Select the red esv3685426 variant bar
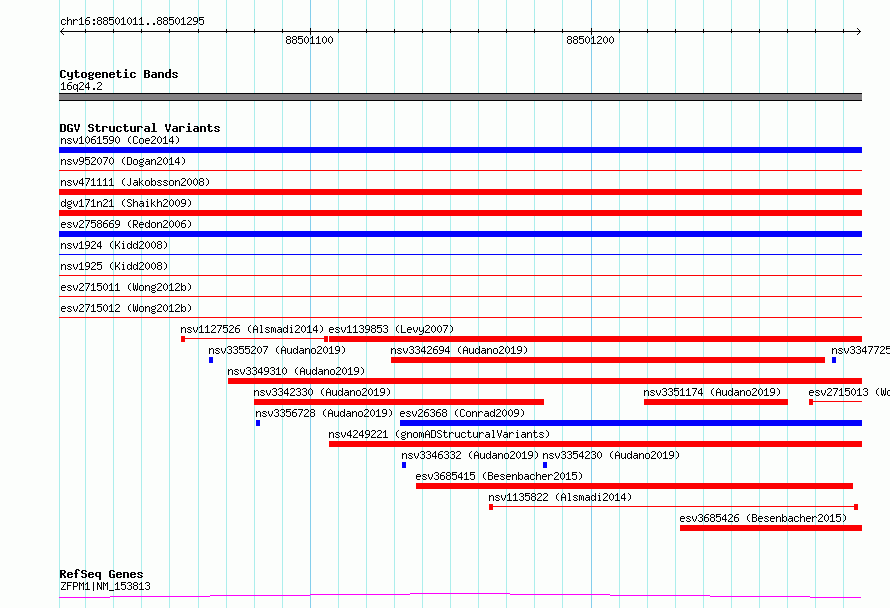 (x=771, y=529)
